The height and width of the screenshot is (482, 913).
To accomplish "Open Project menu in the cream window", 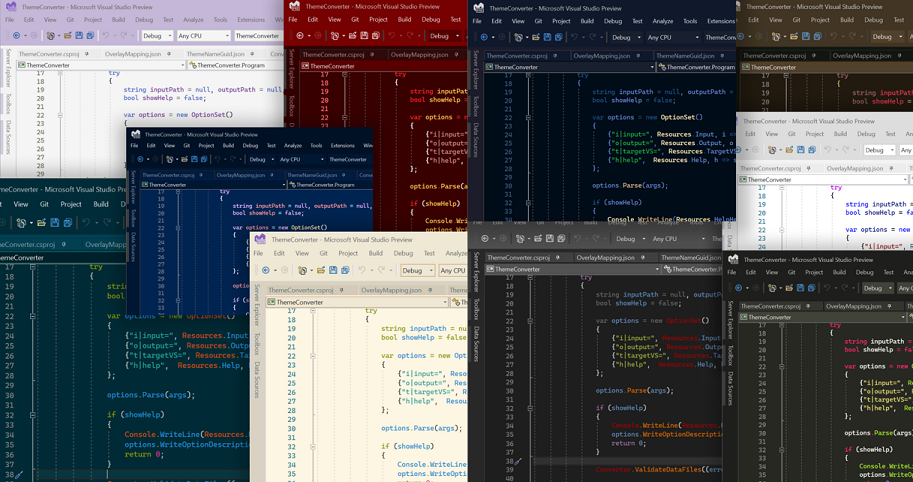I will pos(348,253).
